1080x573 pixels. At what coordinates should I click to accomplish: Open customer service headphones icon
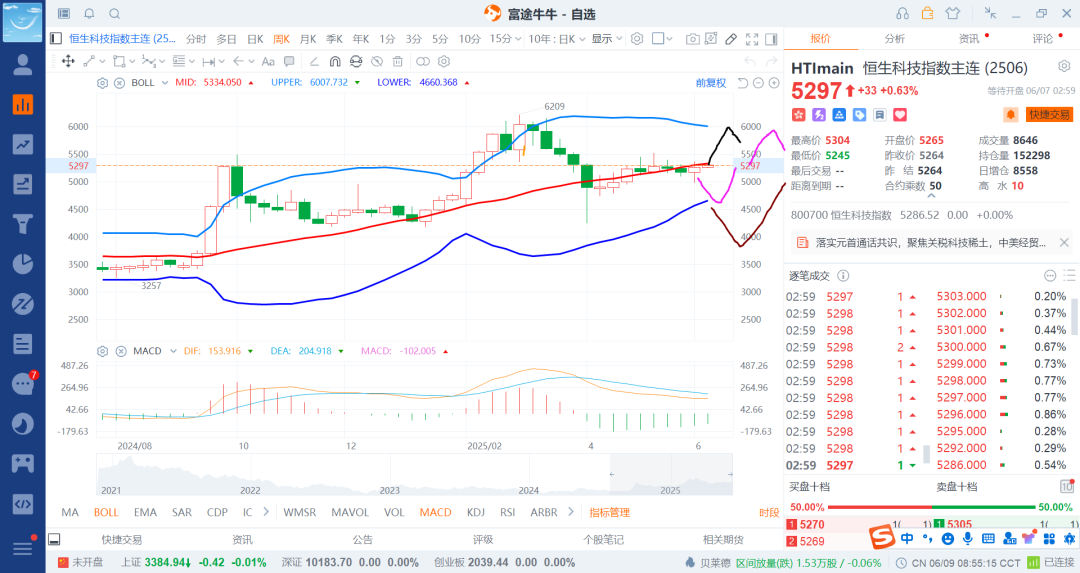pos(902,14)
